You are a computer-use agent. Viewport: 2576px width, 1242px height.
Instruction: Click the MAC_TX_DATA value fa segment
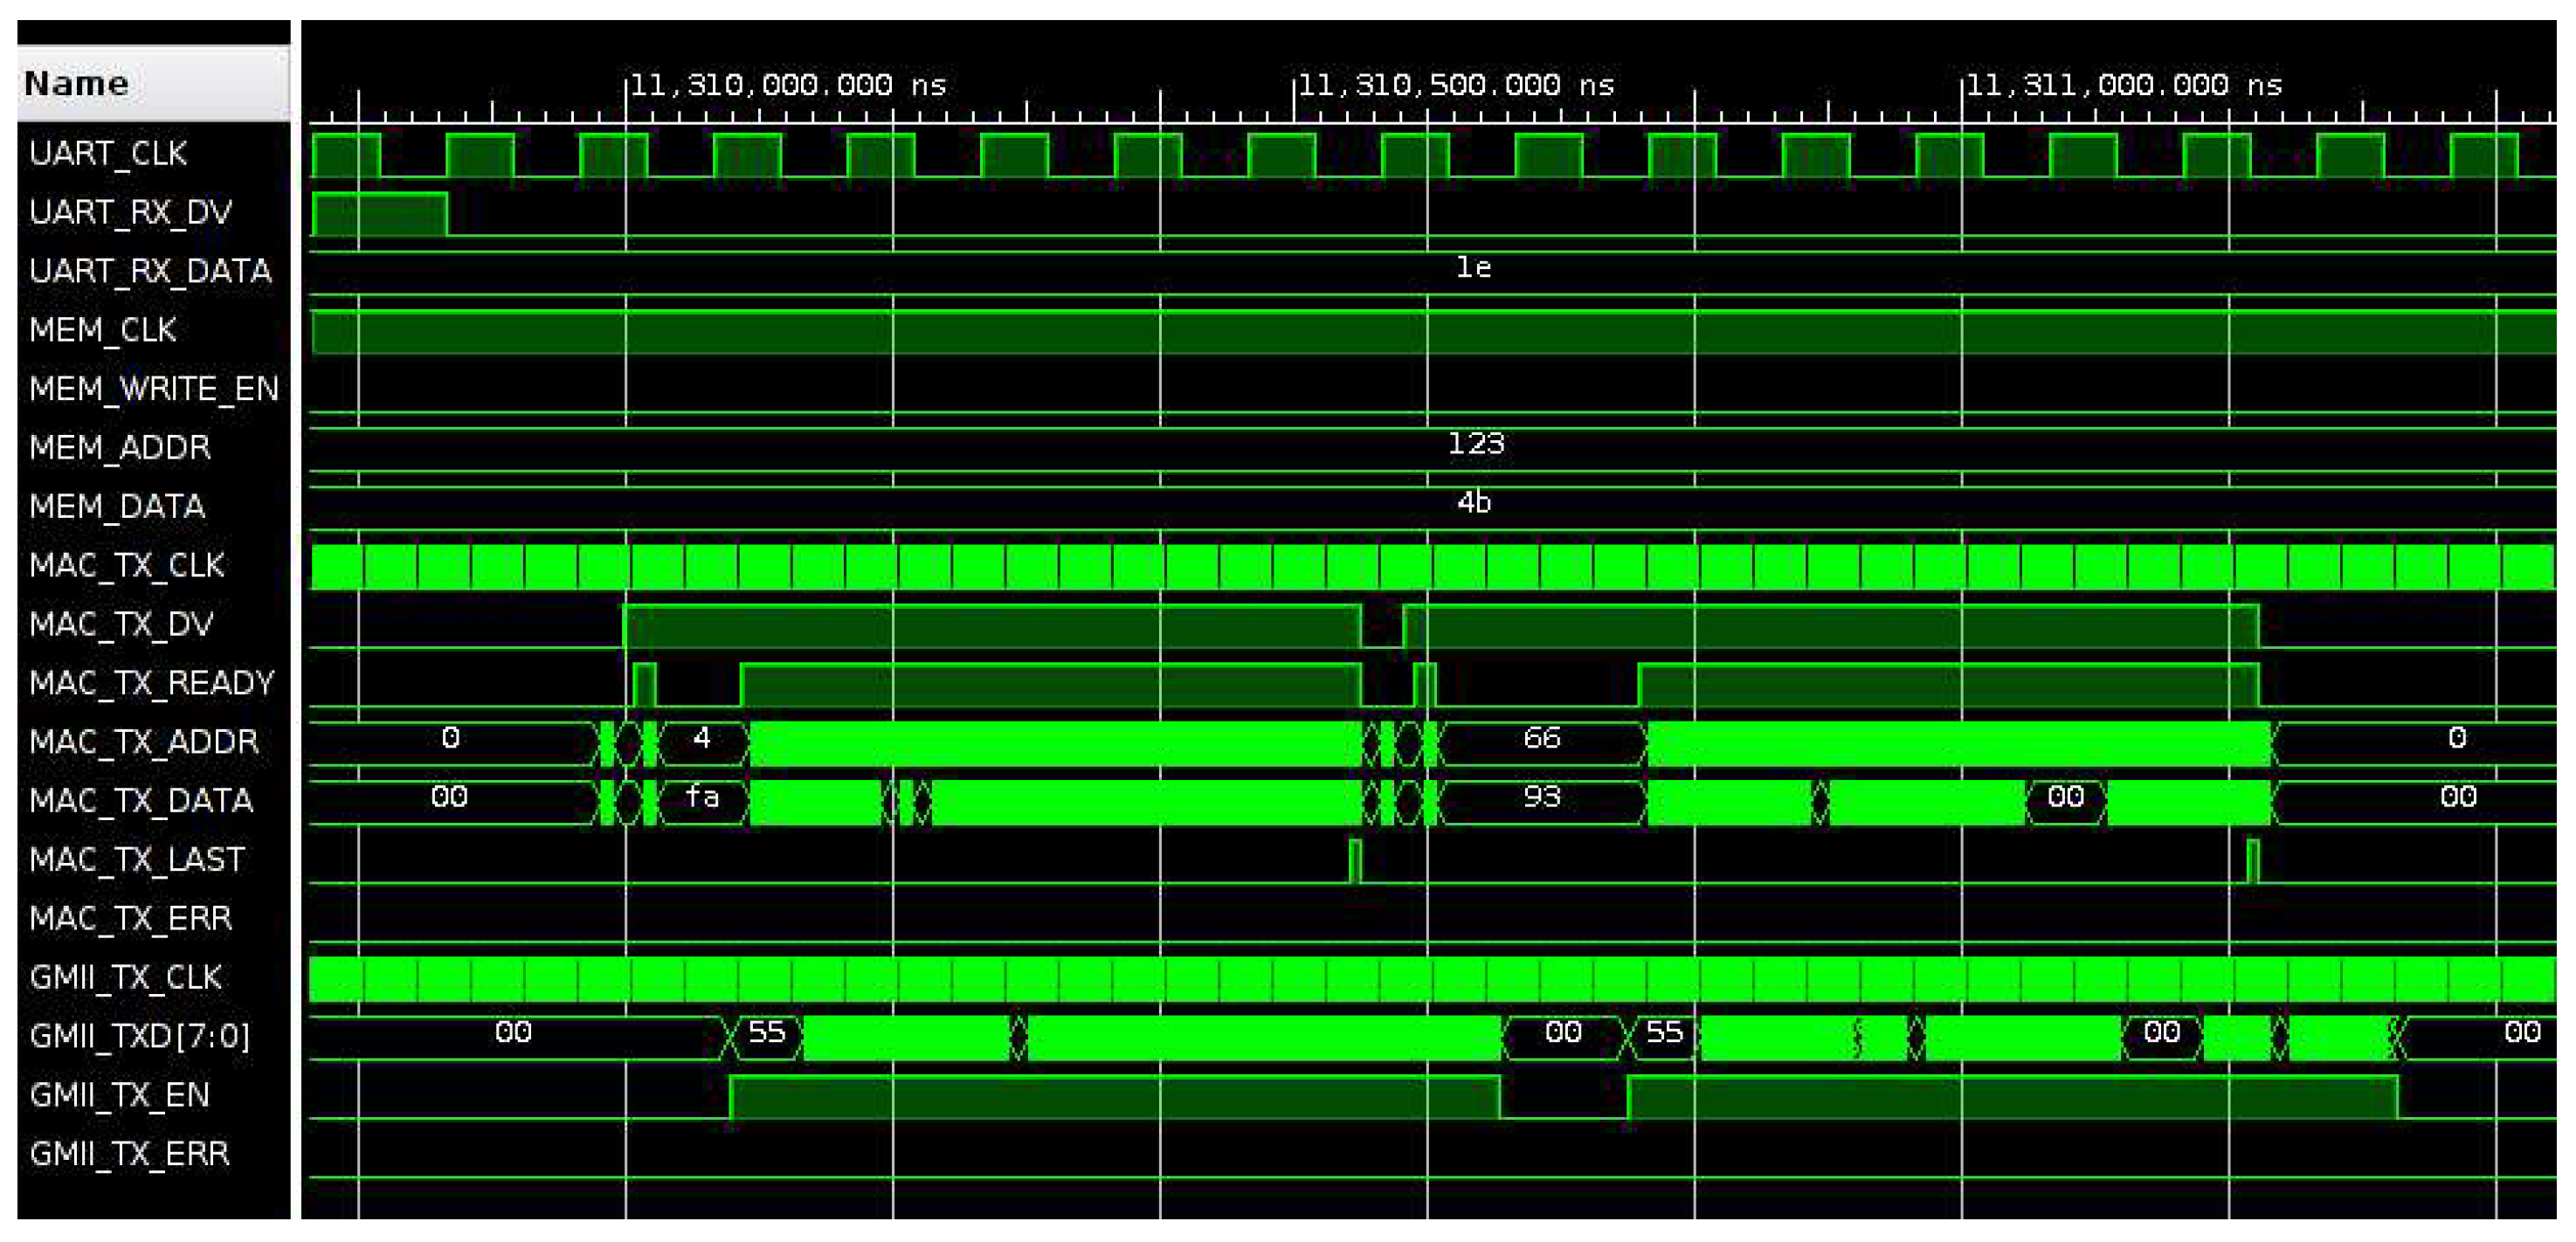702,797
